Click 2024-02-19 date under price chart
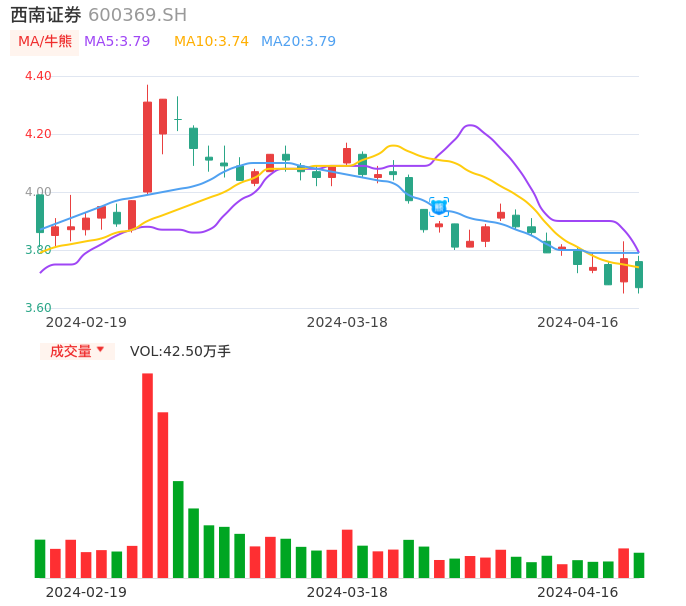This screenshot has width=686, height=606. point(86,322)
